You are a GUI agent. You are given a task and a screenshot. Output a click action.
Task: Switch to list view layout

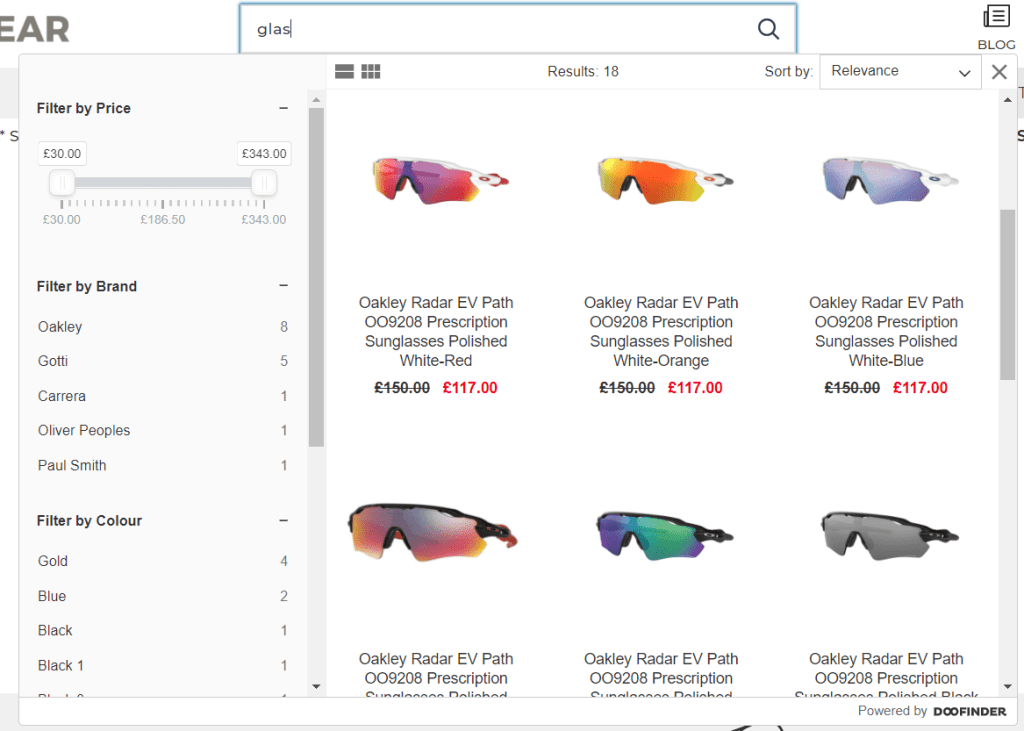(344, 72)
